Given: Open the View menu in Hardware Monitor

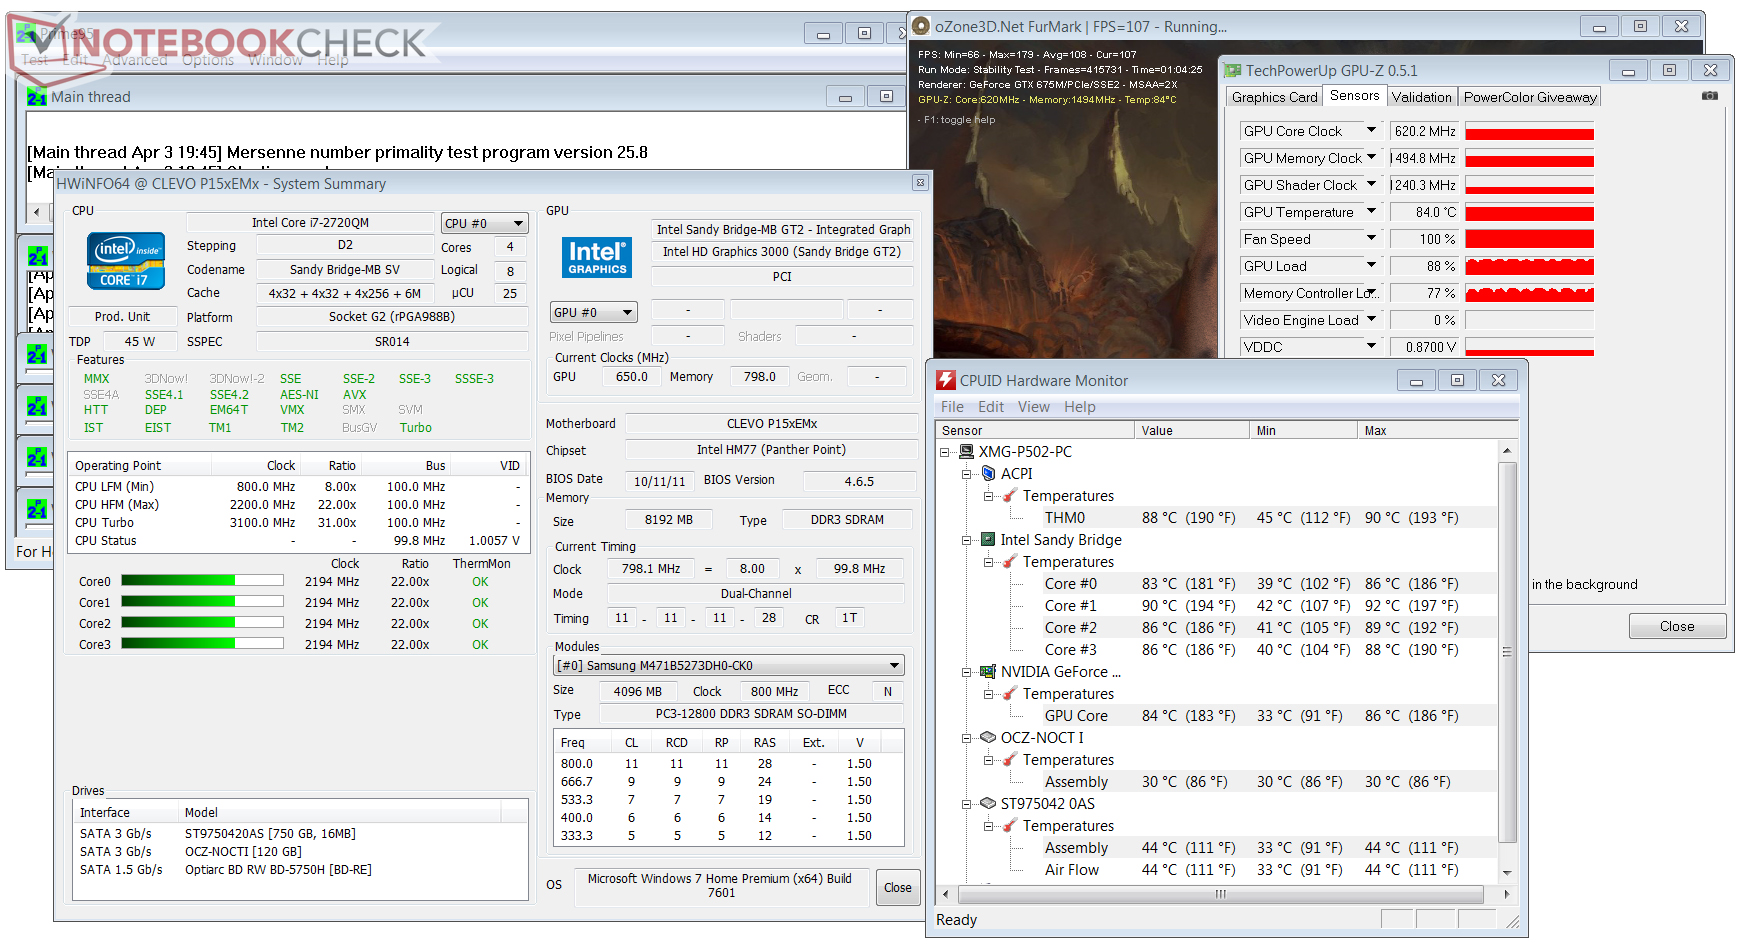Looking at the screenshot, I should point(1034,407).
